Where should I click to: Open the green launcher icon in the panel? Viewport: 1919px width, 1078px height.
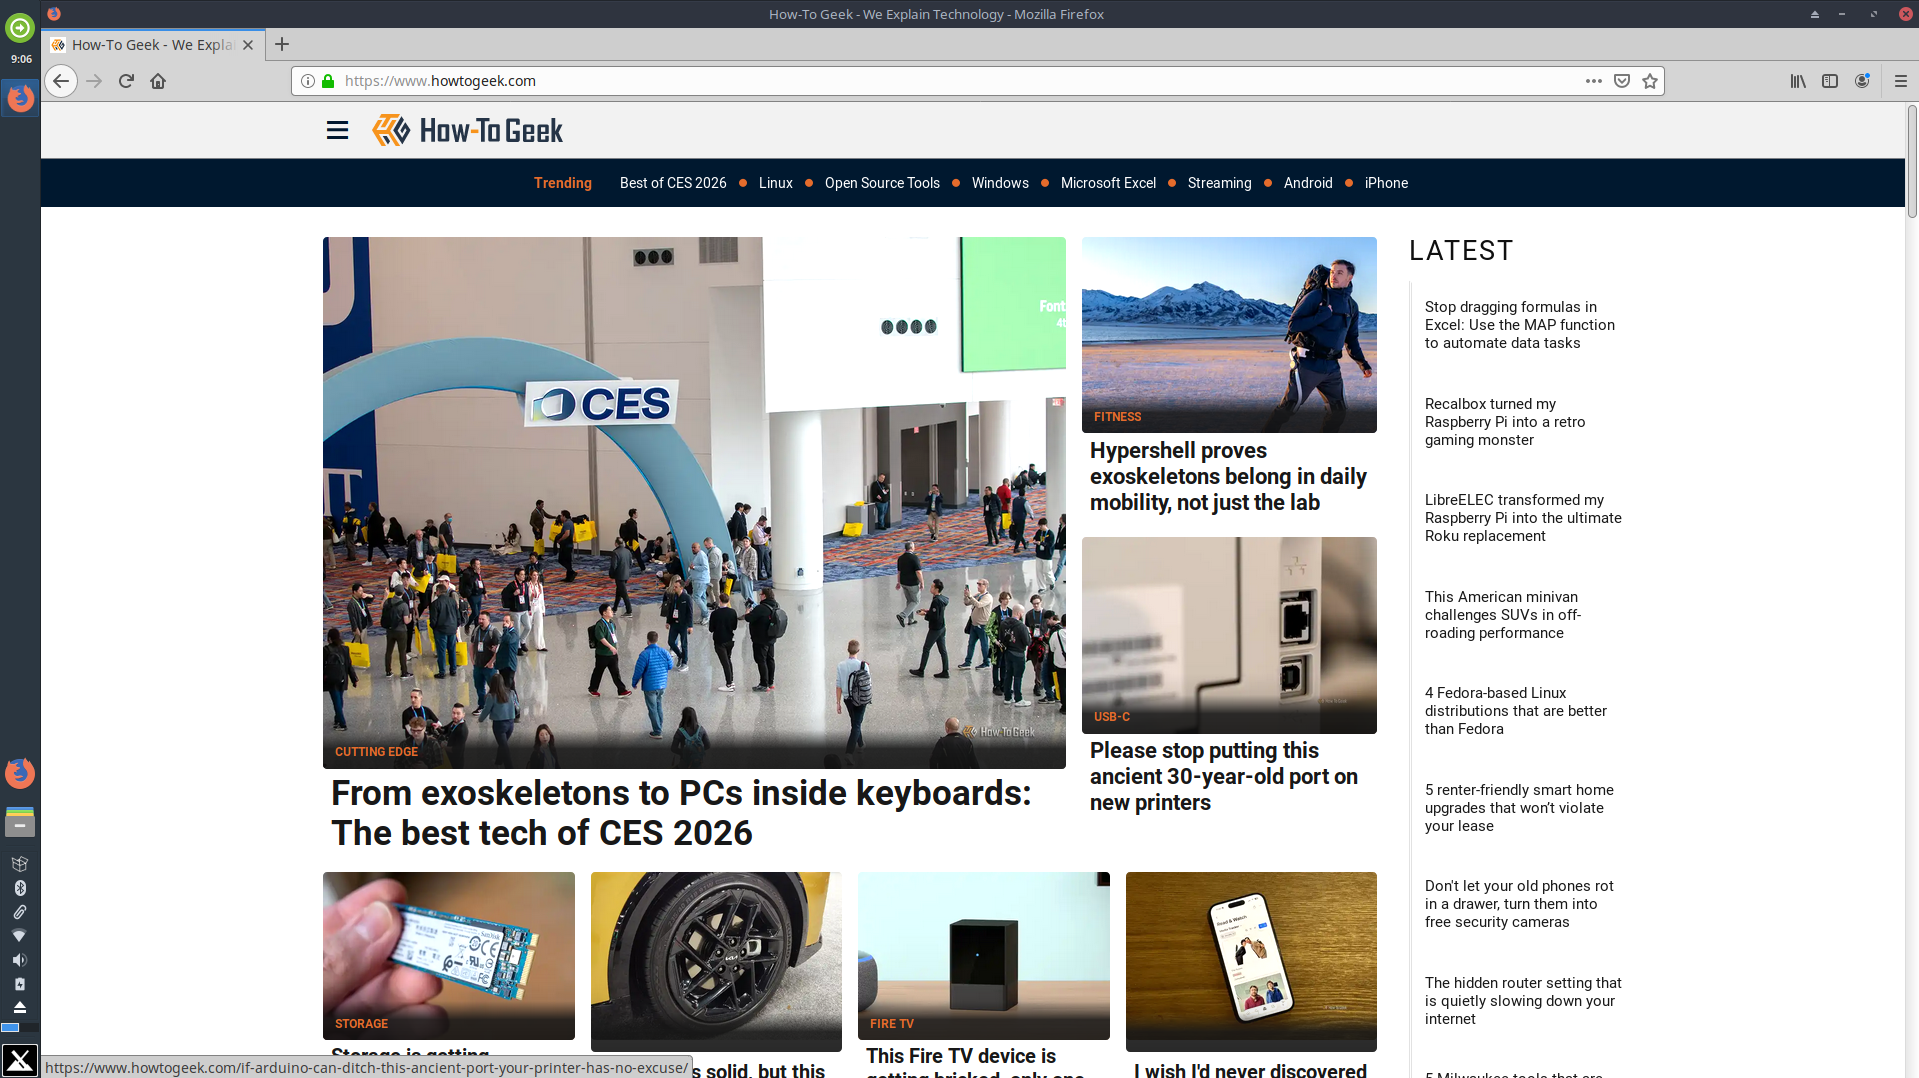click(x=20, y=28)
